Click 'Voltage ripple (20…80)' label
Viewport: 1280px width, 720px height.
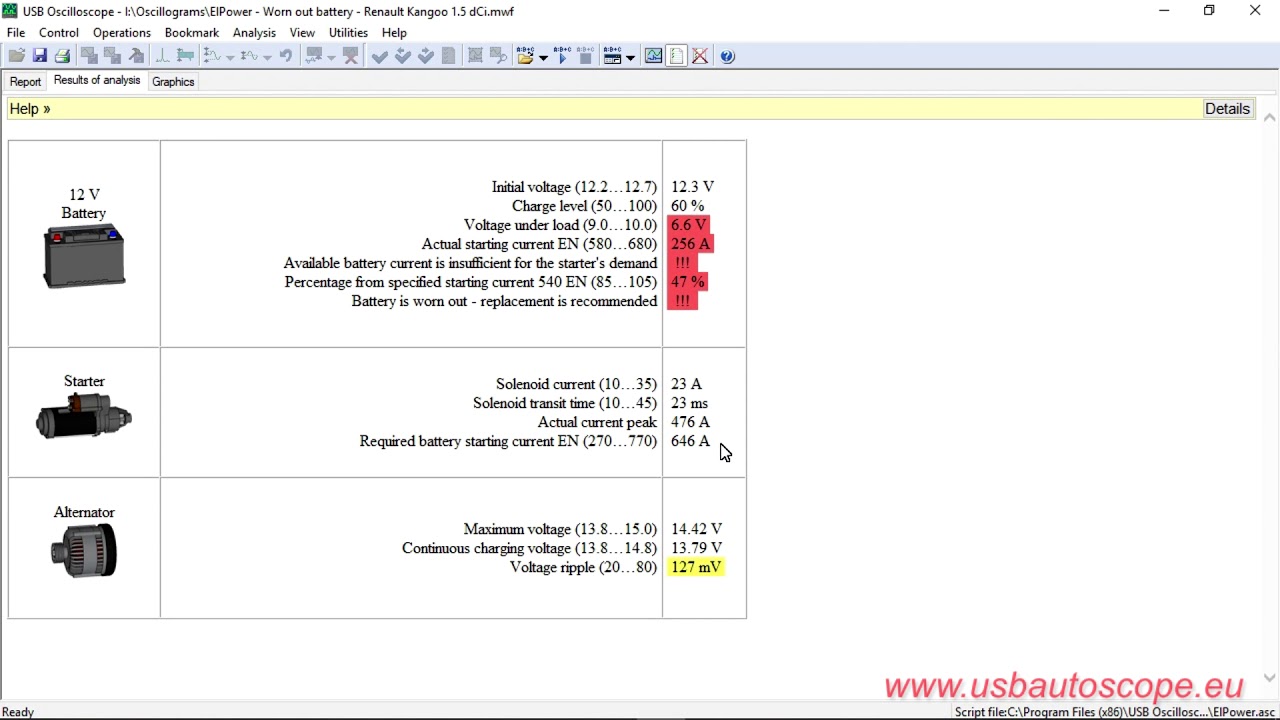[583, 567]
